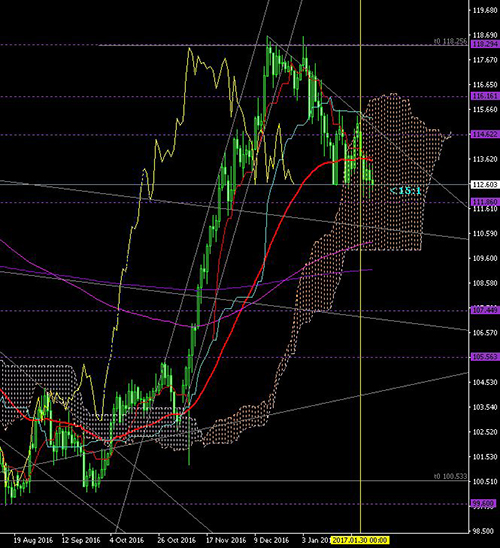Click the 107.449 purple price label

point(485,310)
